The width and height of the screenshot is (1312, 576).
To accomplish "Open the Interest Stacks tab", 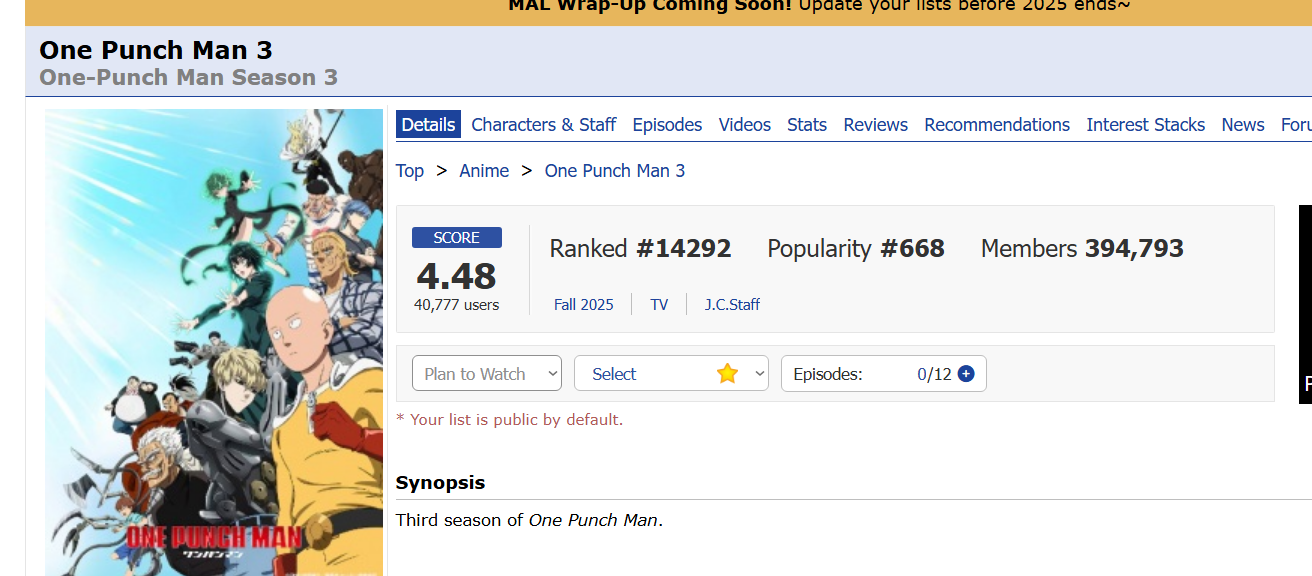I will 1146,125.
